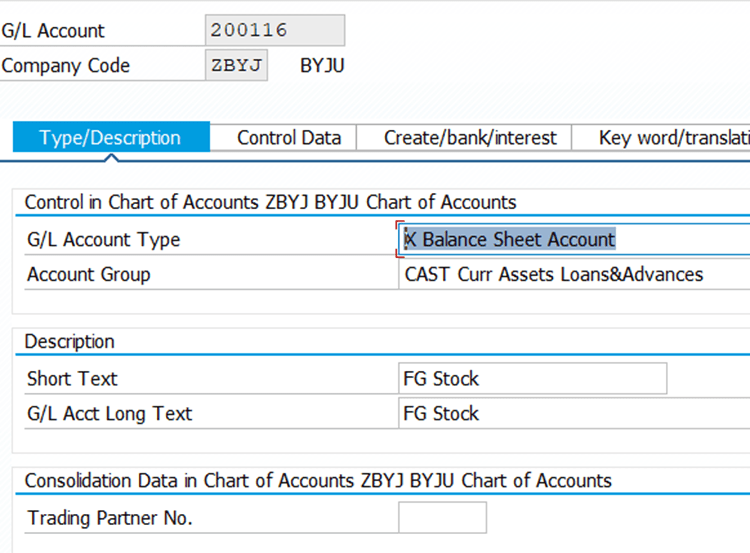Click the Trading Partner No. input box
The image size is (750, 553).
(442, 518)
